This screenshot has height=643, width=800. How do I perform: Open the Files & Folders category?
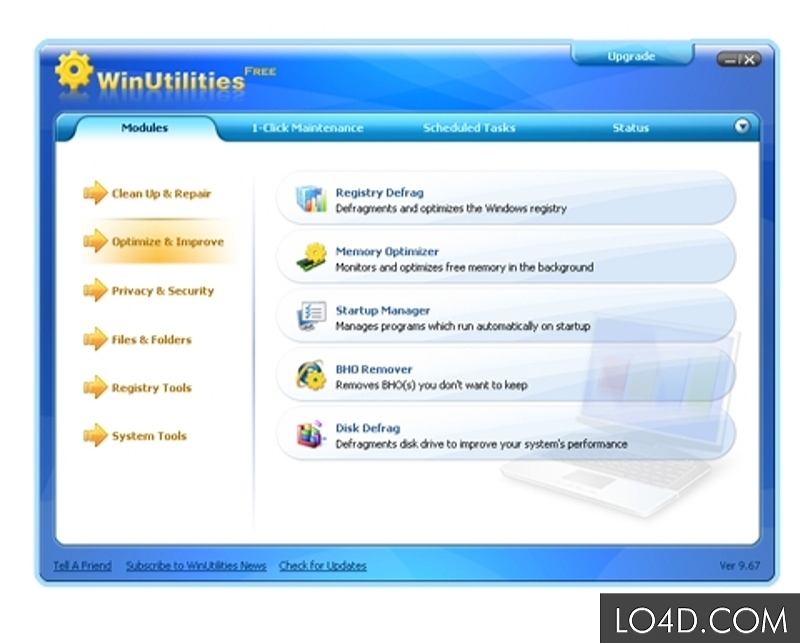(152, 339)
